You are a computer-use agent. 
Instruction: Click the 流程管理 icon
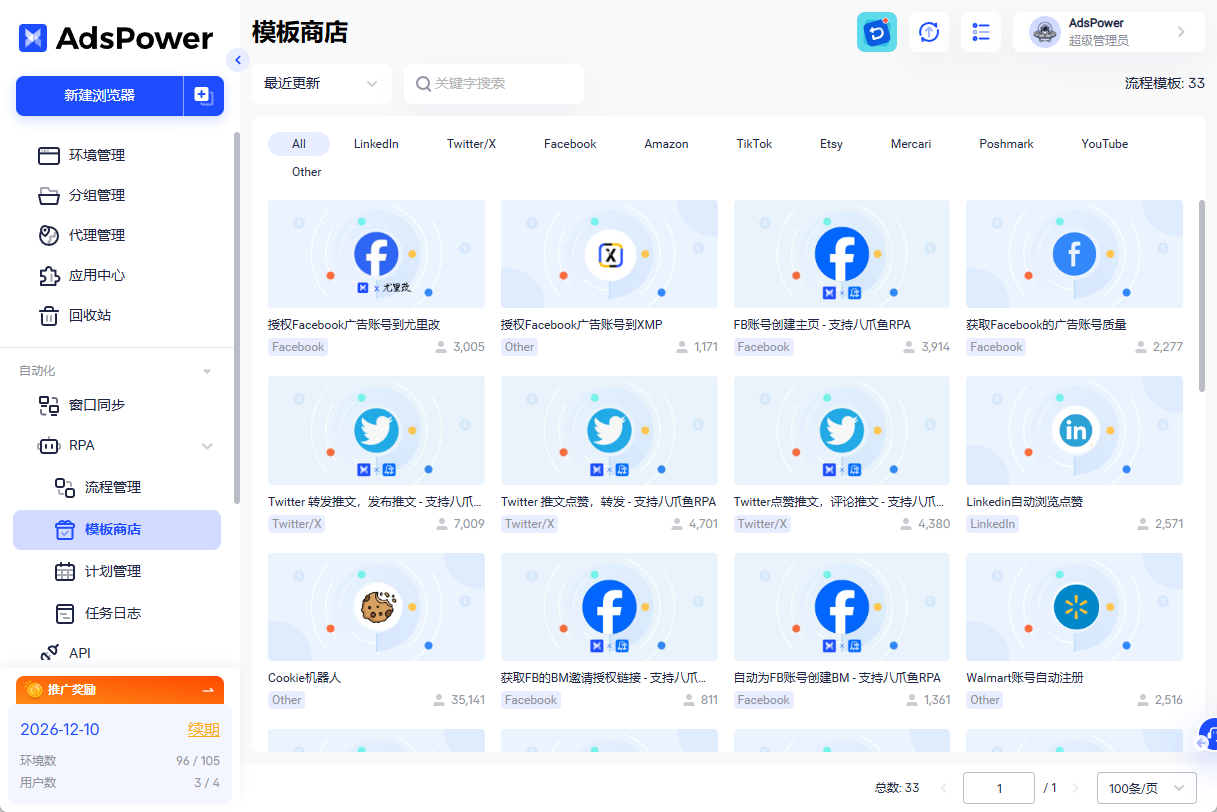[x=65, y=487]
